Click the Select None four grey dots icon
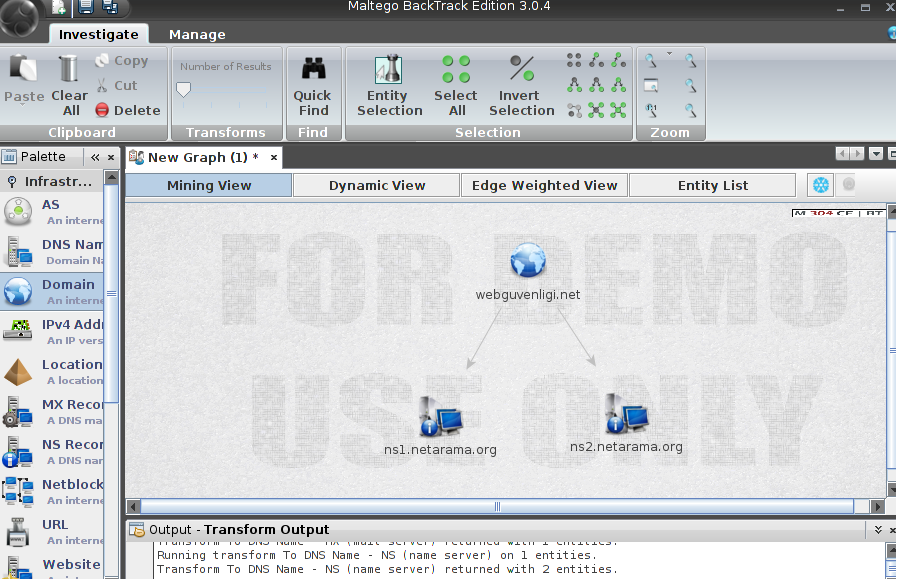 574,60
